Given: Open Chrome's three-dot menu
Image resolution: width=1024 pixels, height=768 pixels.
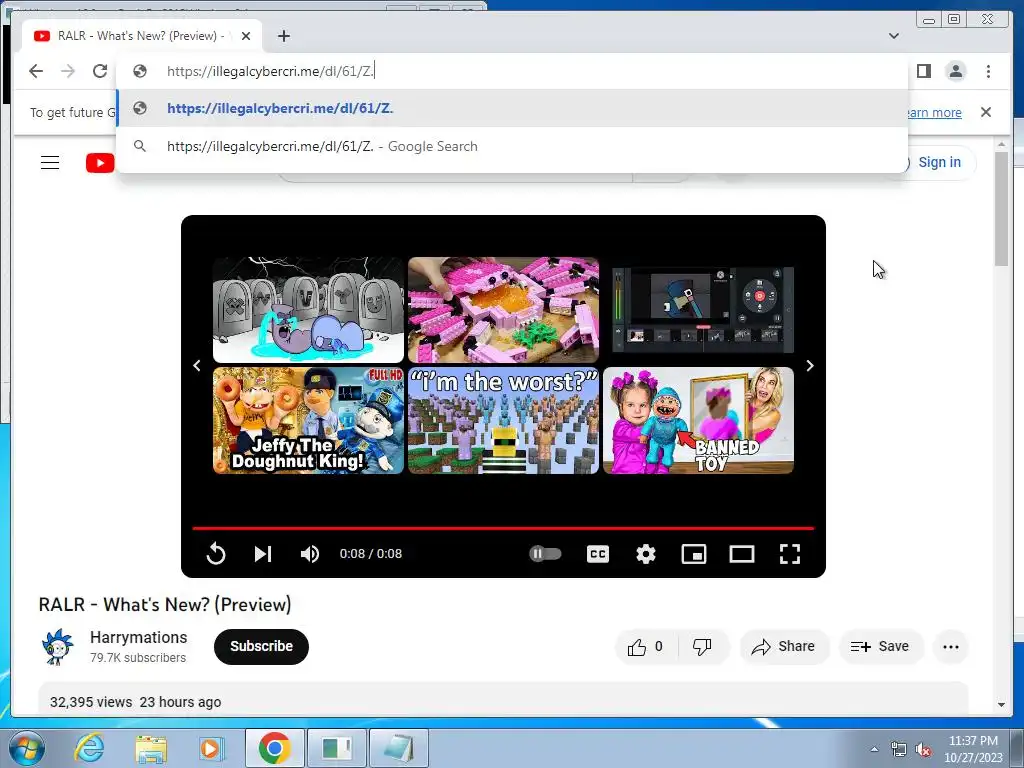Looking at the screenshot, I should [x=988, y=71].
